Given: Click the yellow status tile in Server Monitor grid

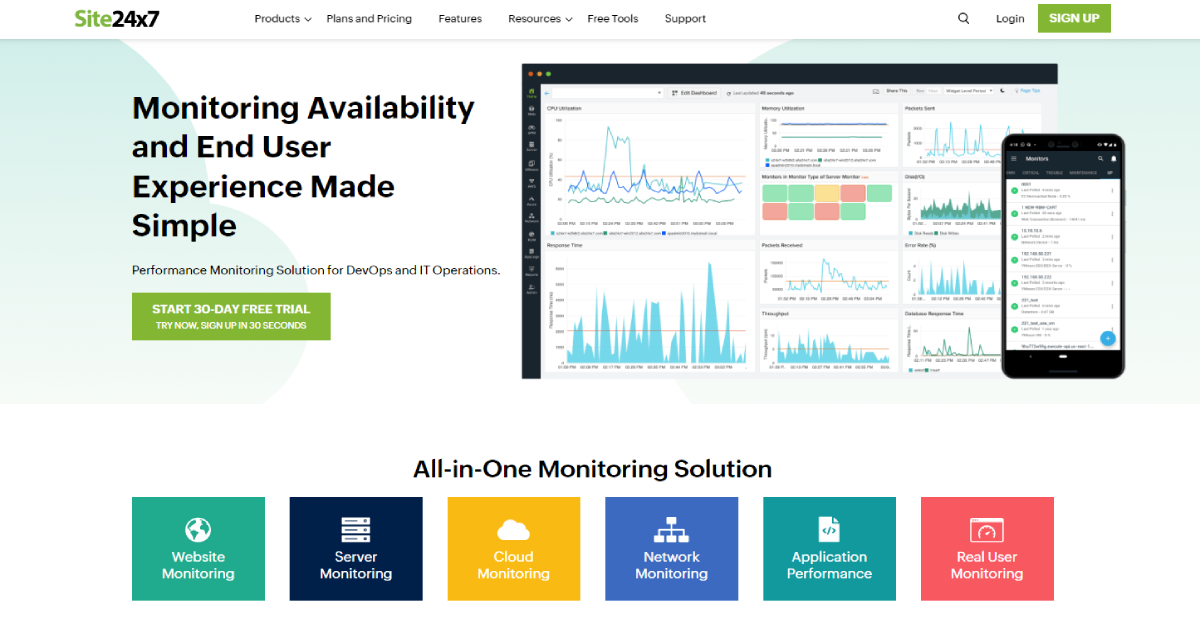Looking at the screenshot, I should (x=827, y=192).
